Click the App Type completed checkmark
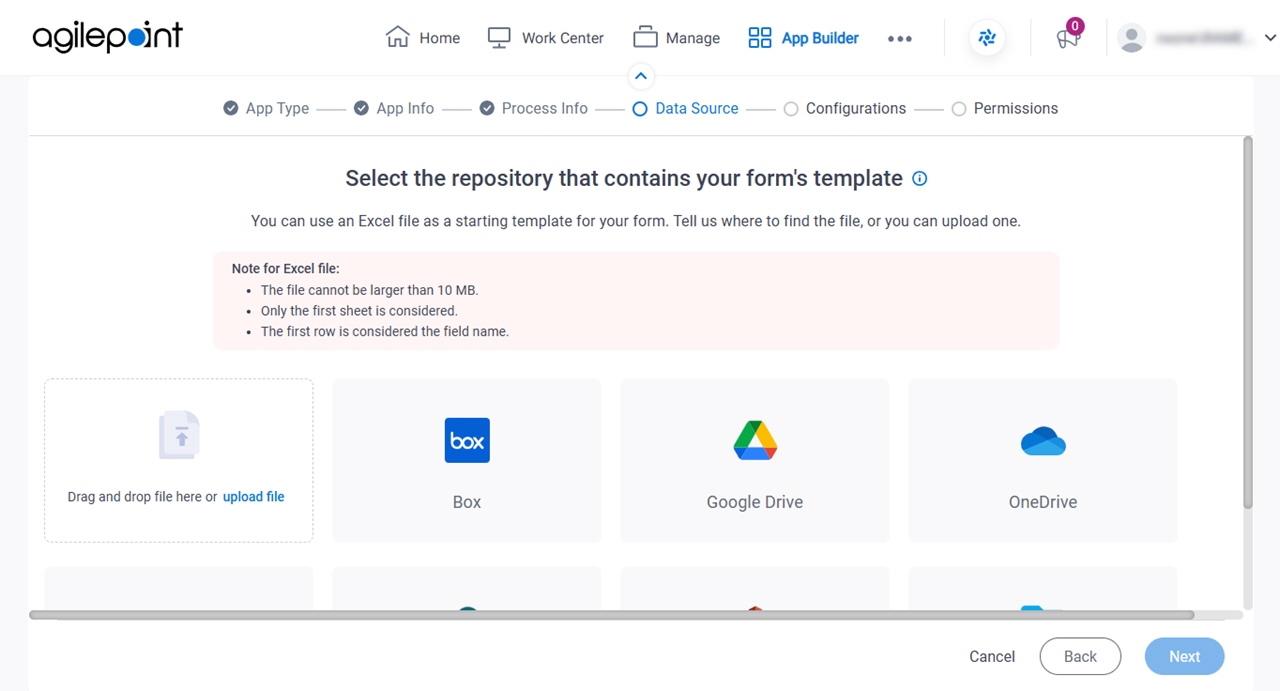This screenshot has width=1280, height=691. coord(230,108)
